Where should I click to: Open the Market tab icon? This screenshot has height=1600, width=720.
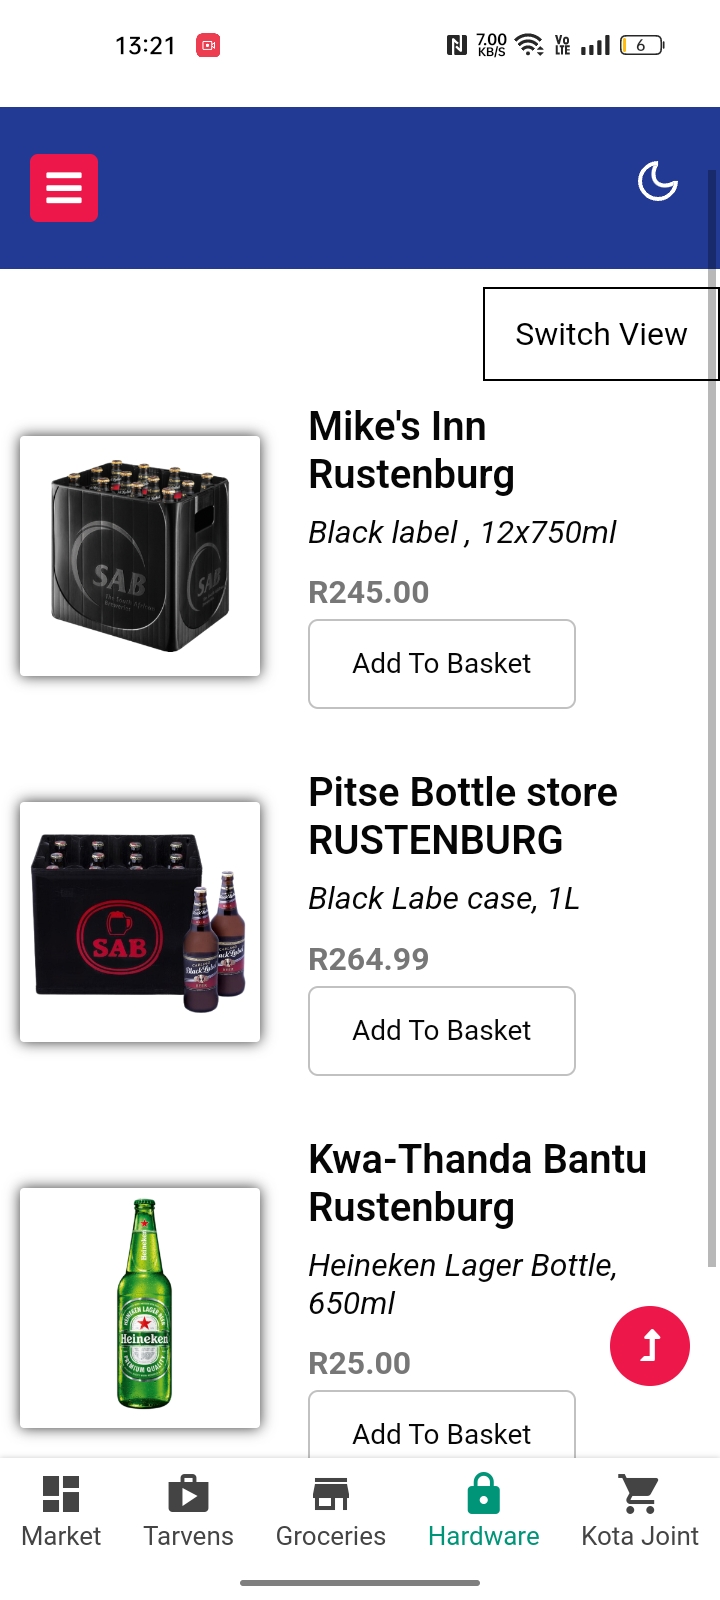pyautogui.click(x=61, y=1494)
